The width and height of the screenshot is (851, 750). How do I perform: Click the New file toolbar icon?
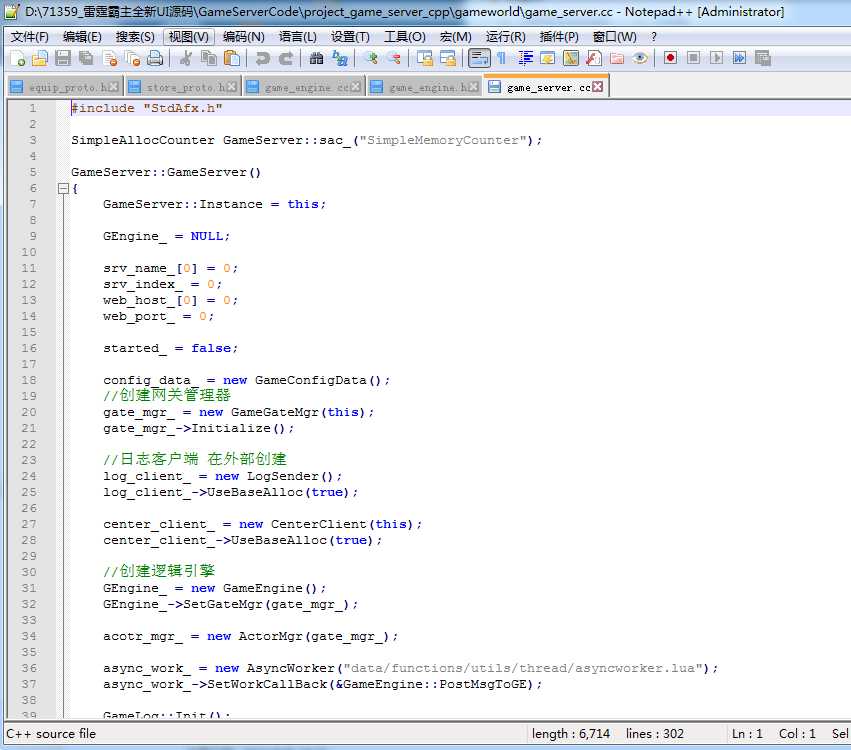point(17,59)
